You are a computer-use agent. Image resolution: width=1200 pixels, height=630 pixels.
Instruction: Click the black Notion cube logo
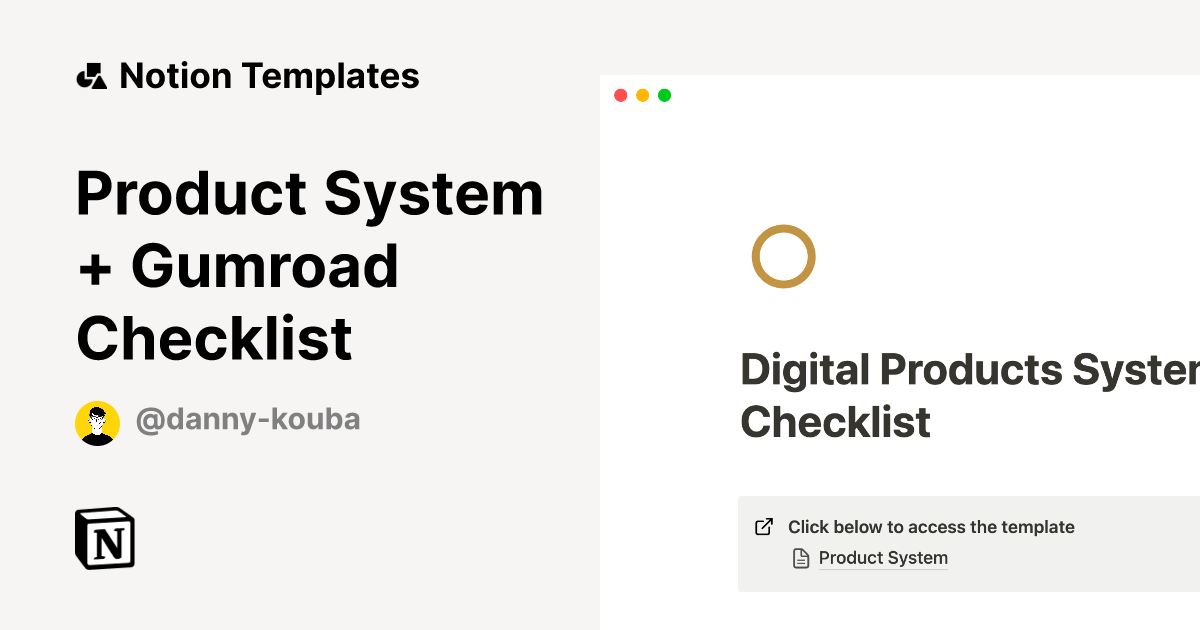[x=105, y=539]
